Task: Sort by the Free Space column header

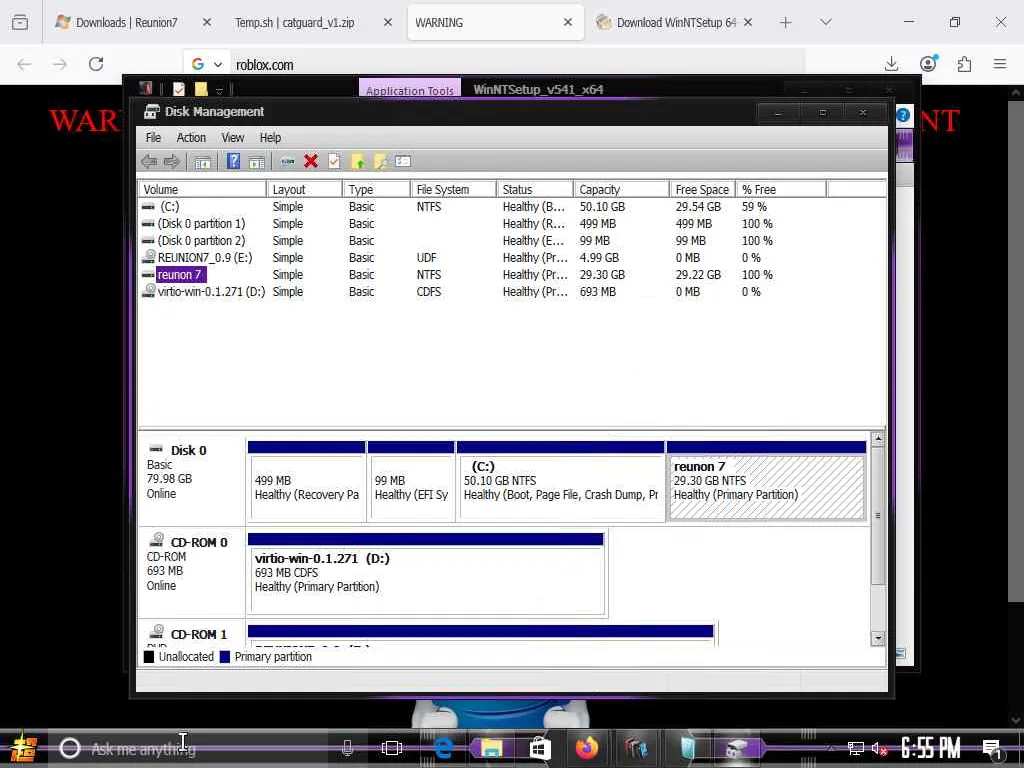Action: (x=702, y=189)
